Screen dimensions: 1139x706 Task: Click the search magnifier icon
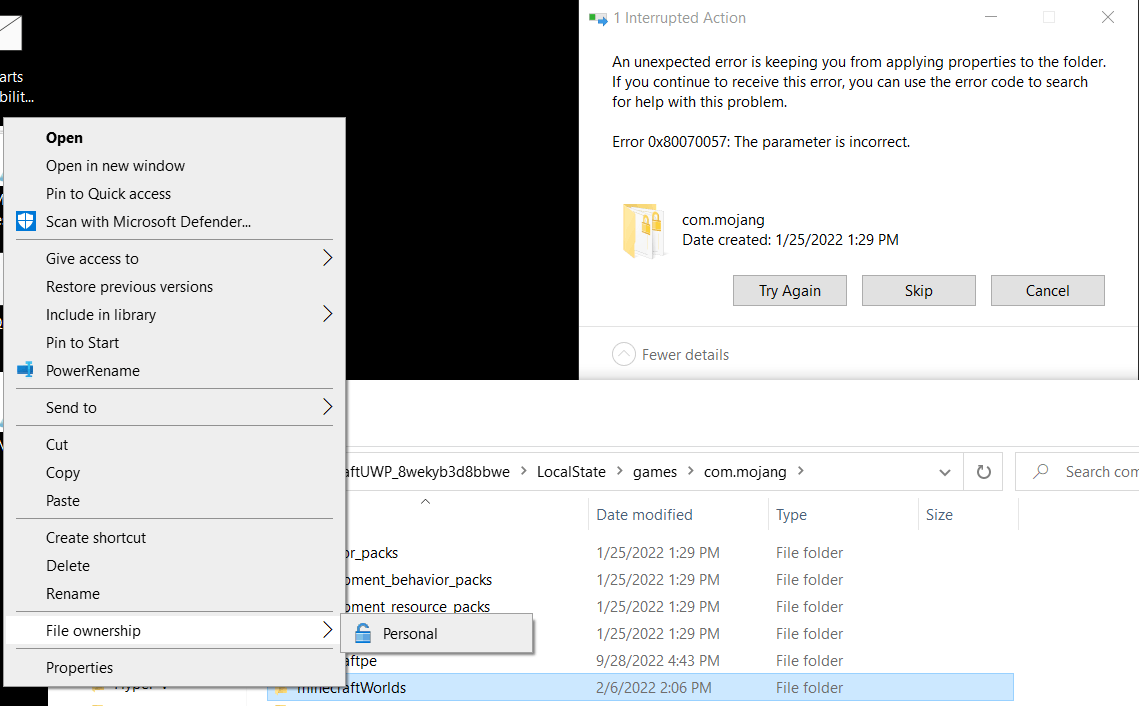(1040, 471)
